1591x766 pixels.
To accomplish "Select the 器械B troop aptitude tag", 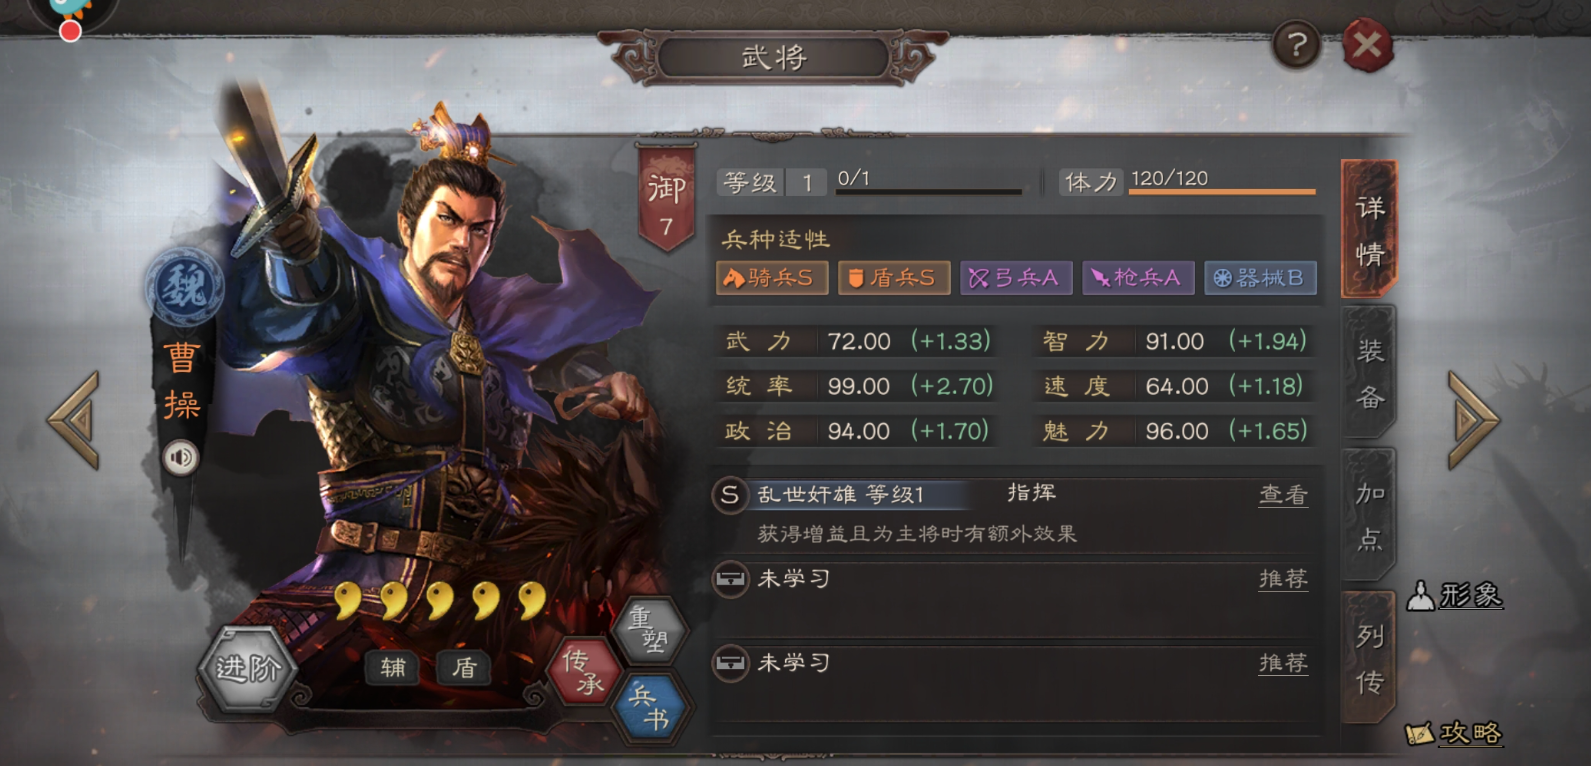I will coord(1260,277).
